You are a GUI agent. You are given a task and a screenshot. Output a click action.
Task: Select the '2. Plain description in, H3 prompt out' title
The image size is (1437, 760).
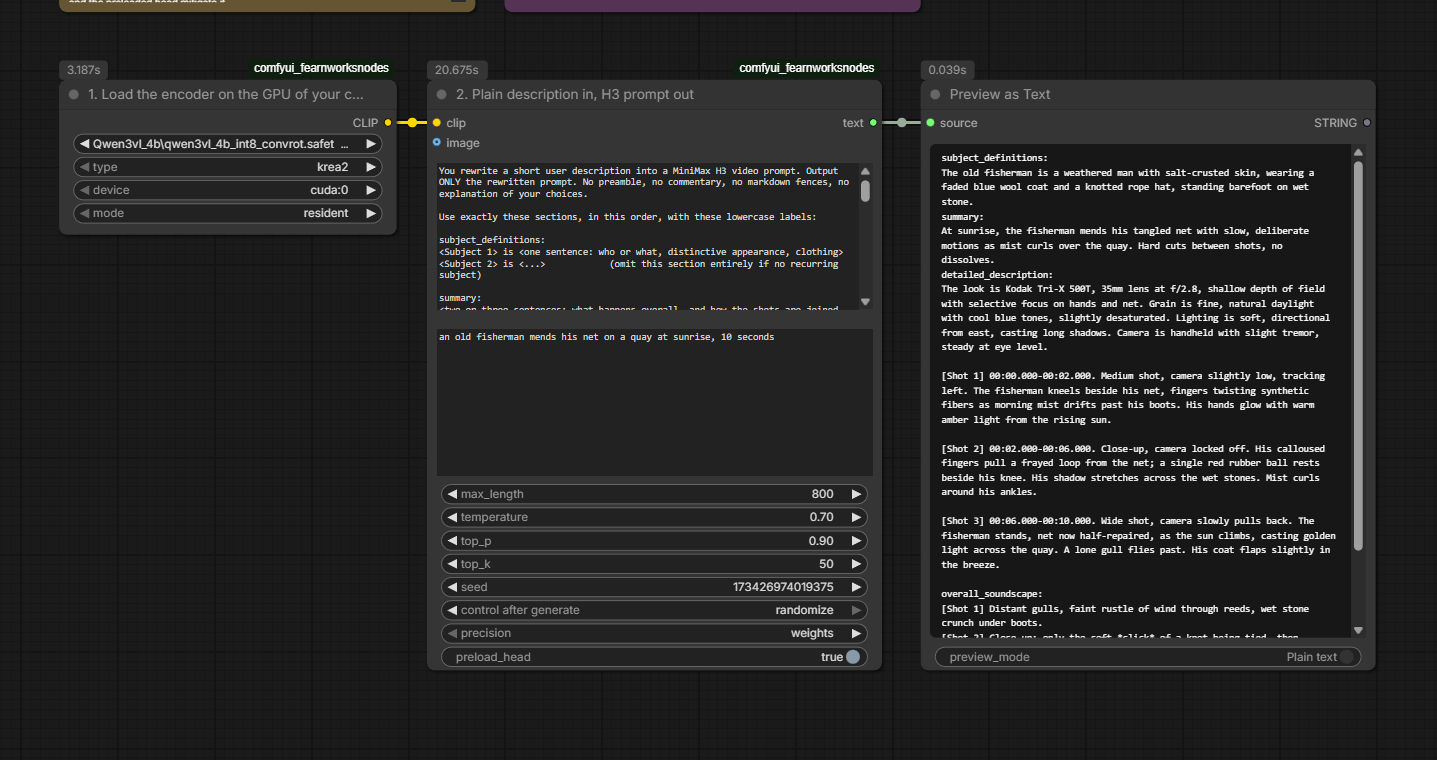[575, 94]
